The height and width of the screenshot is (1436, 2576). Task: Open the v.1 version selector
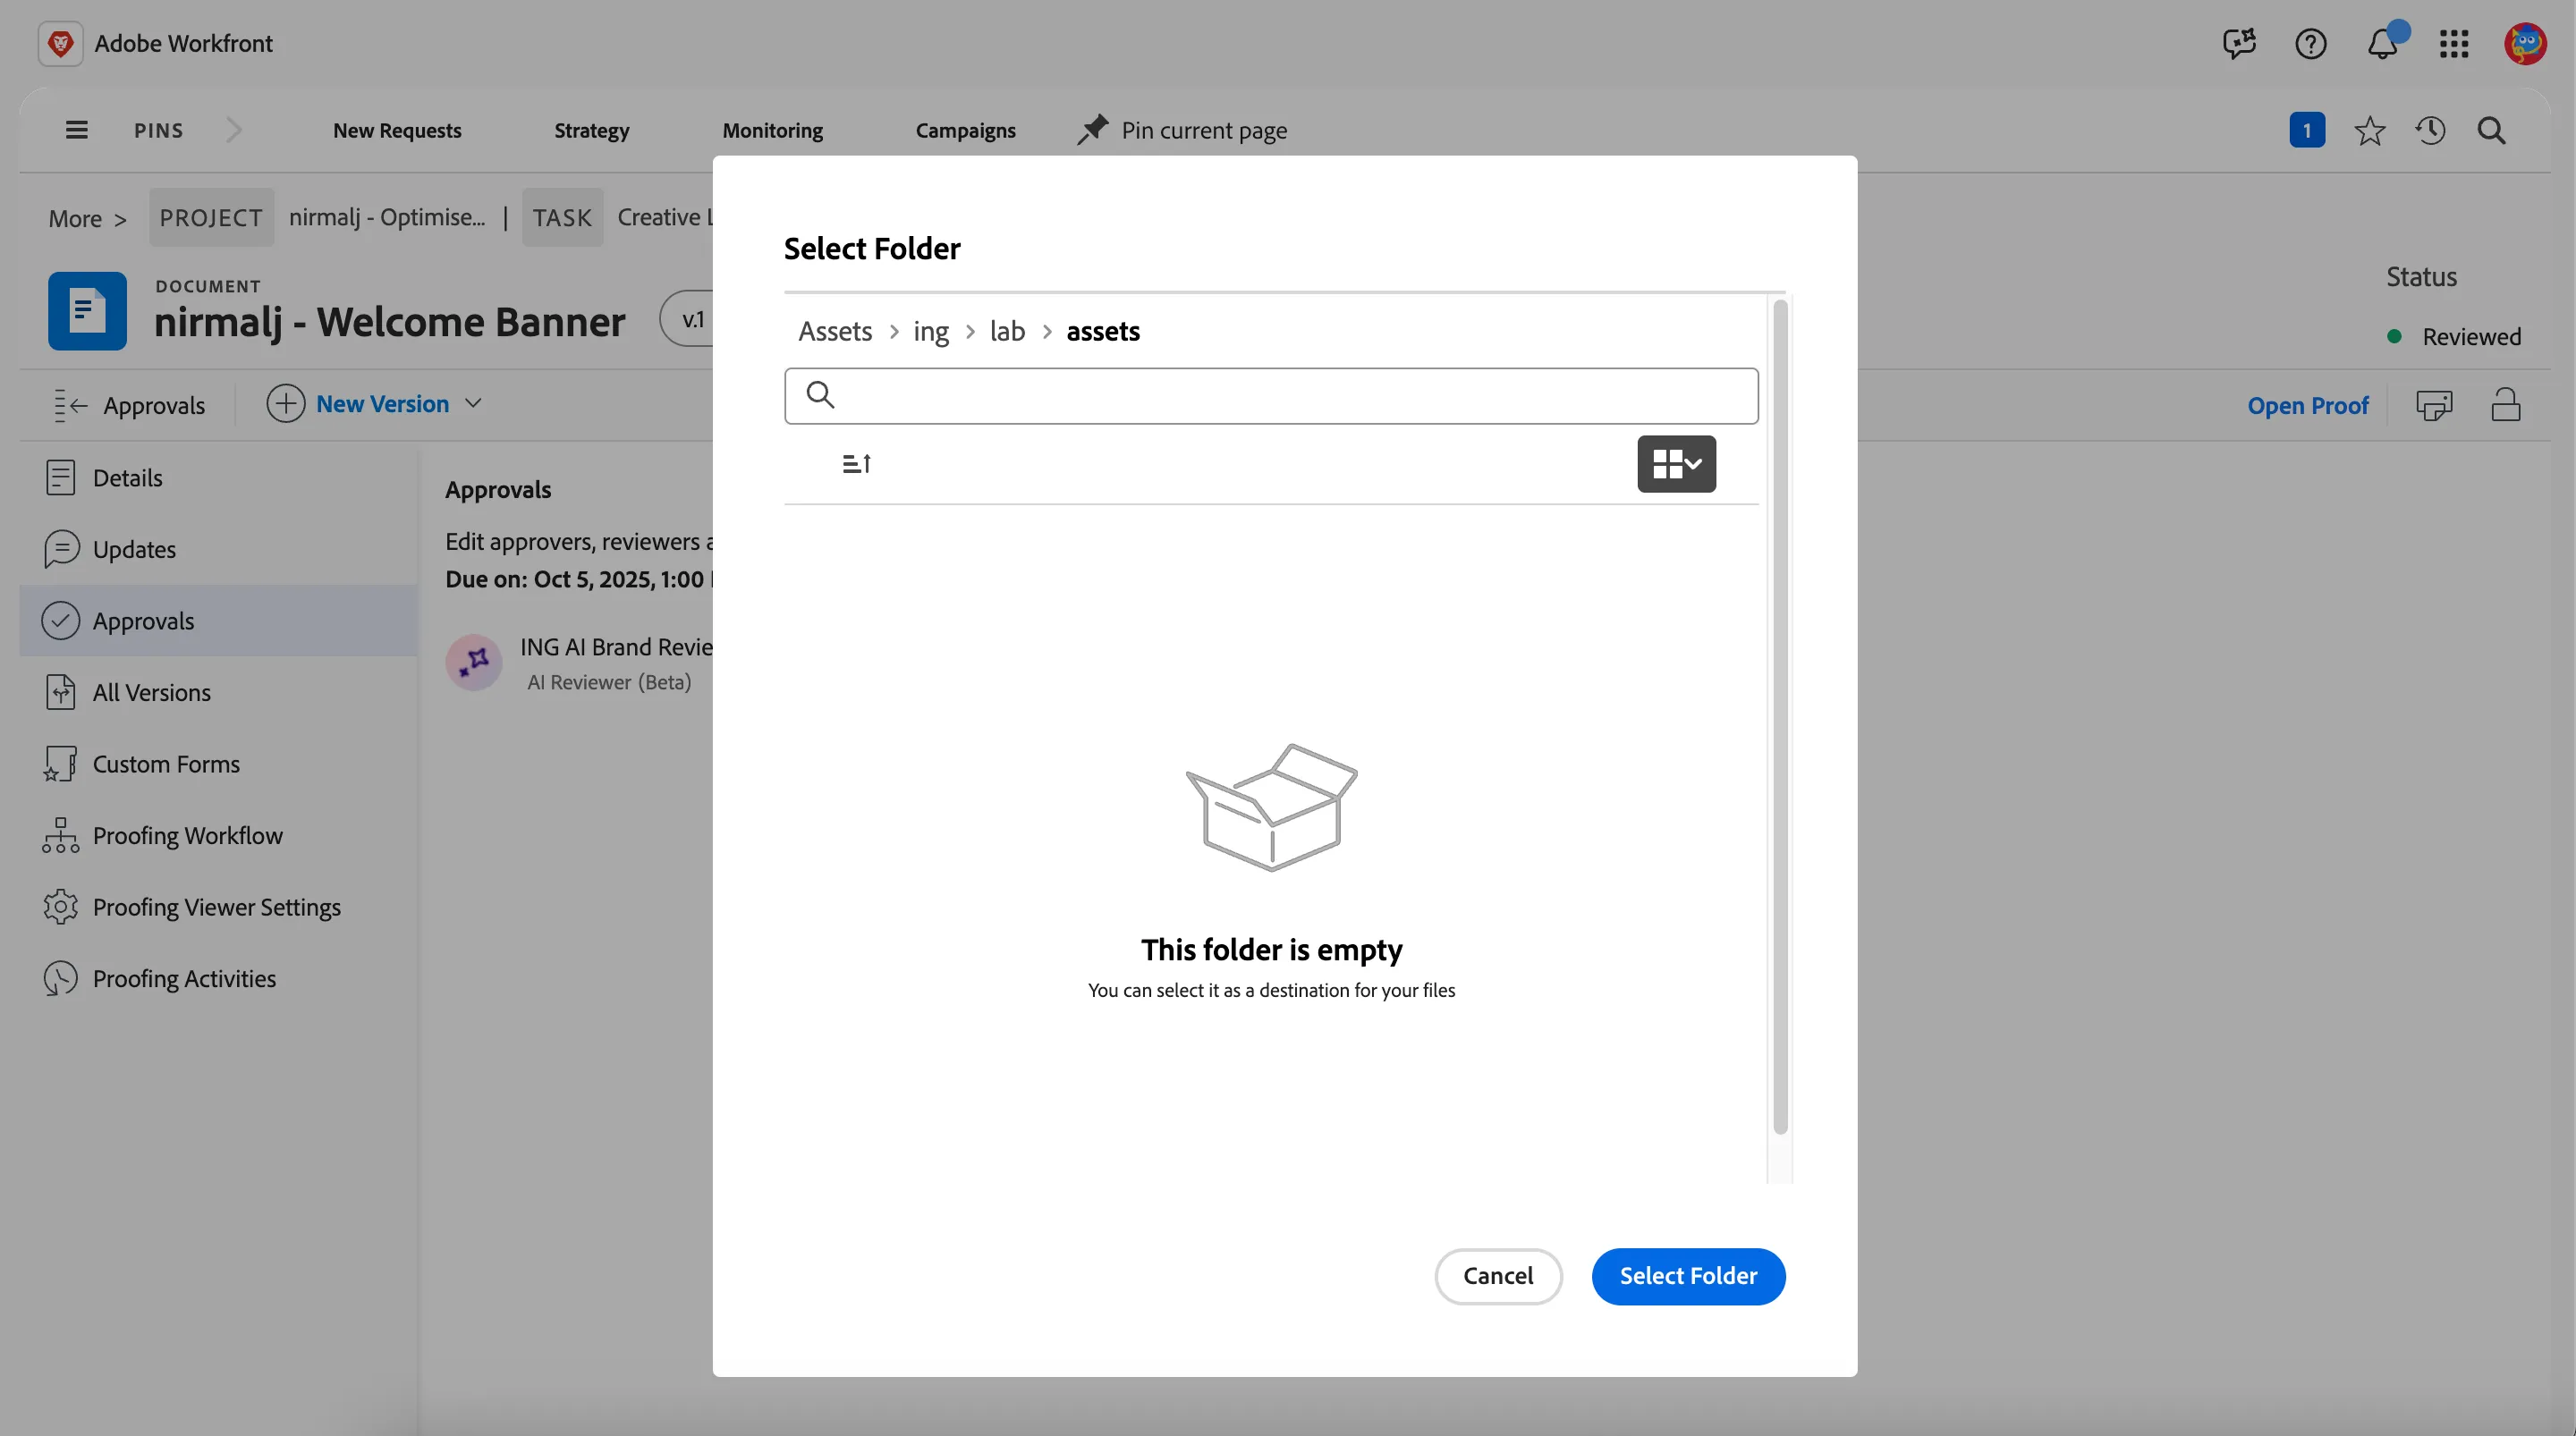[x=690, y=320]
